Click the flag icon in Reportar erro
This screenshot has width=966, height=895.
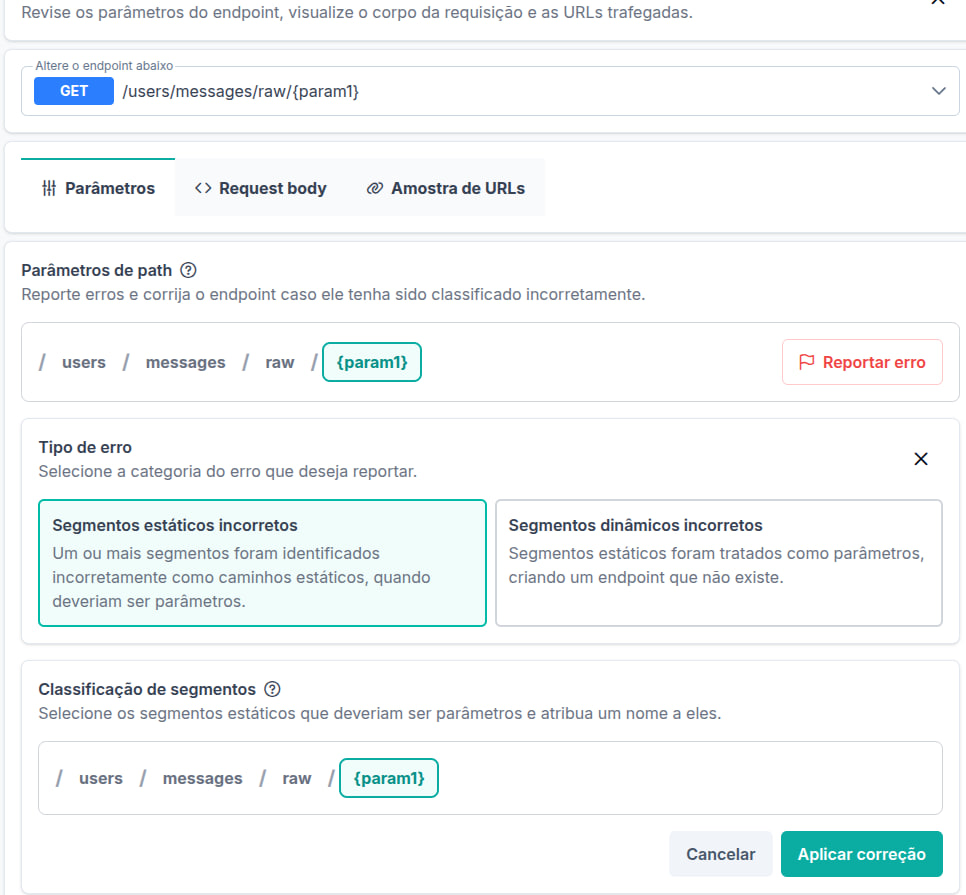tap(806, 362)
